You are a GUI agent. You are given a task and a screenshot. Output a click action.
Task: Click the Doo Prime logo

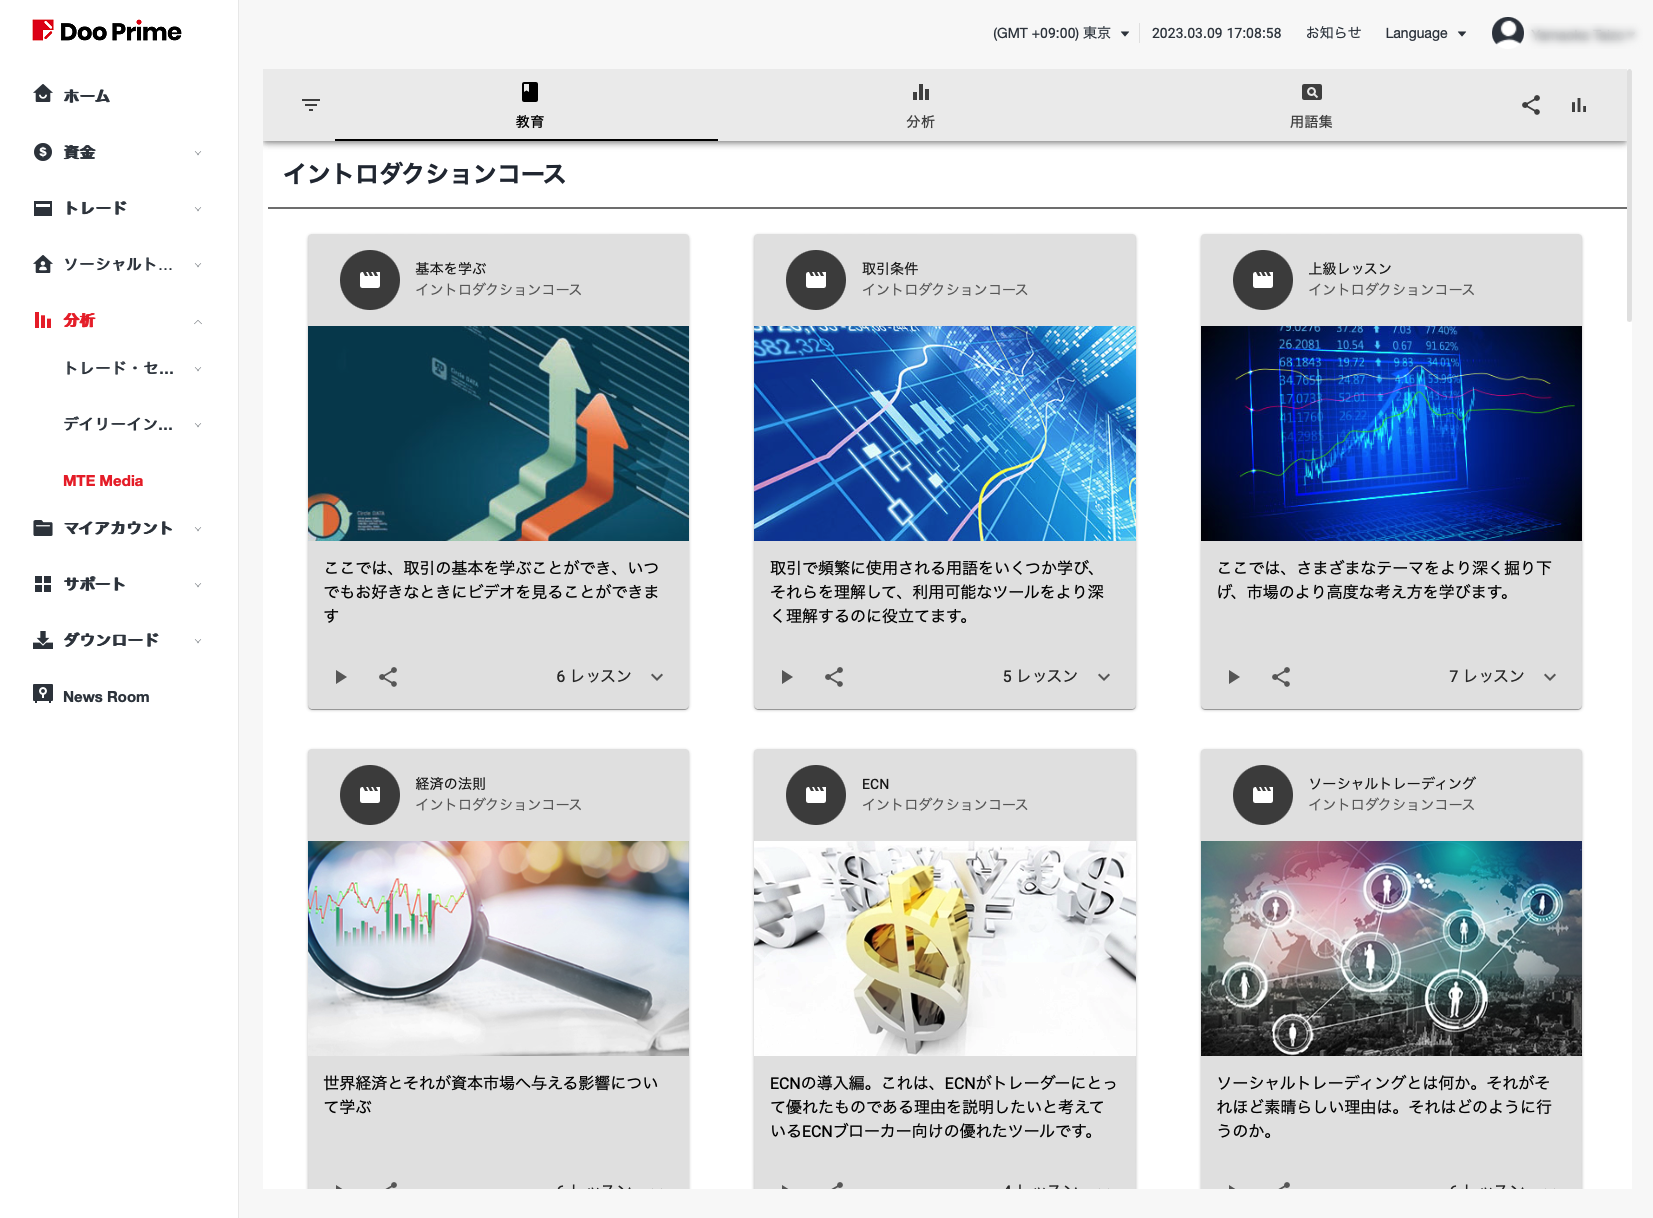[107, 31]
